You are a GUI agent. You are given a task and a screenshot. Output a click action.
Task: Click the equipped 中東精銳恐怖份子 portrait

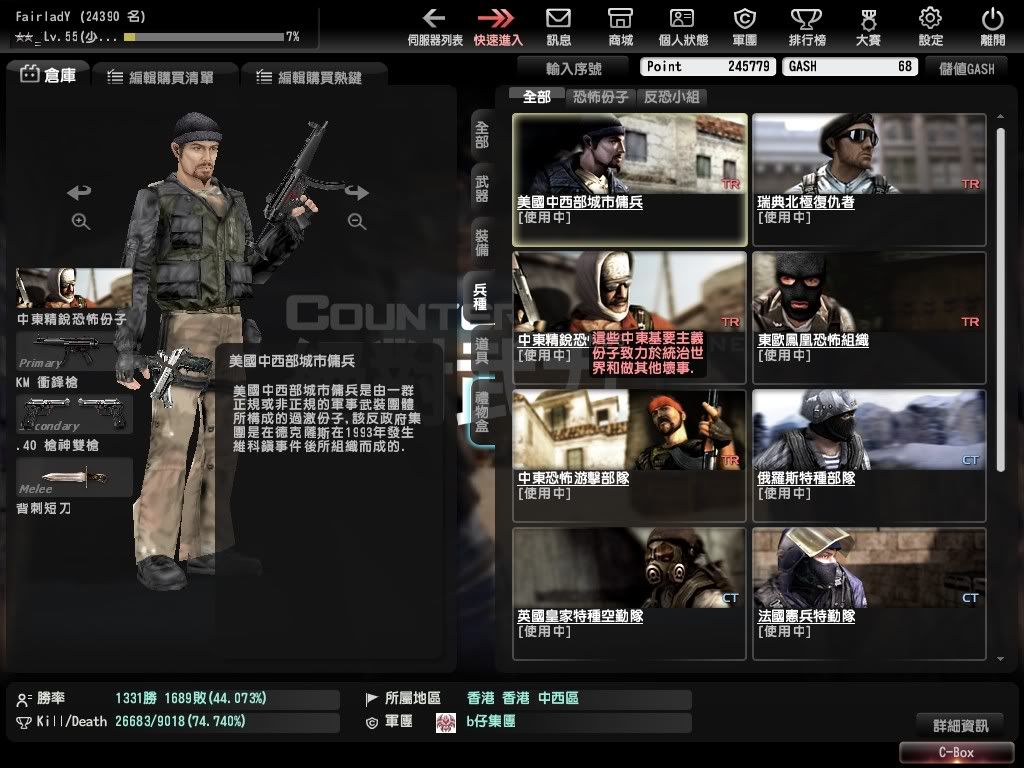pos(74,288)
